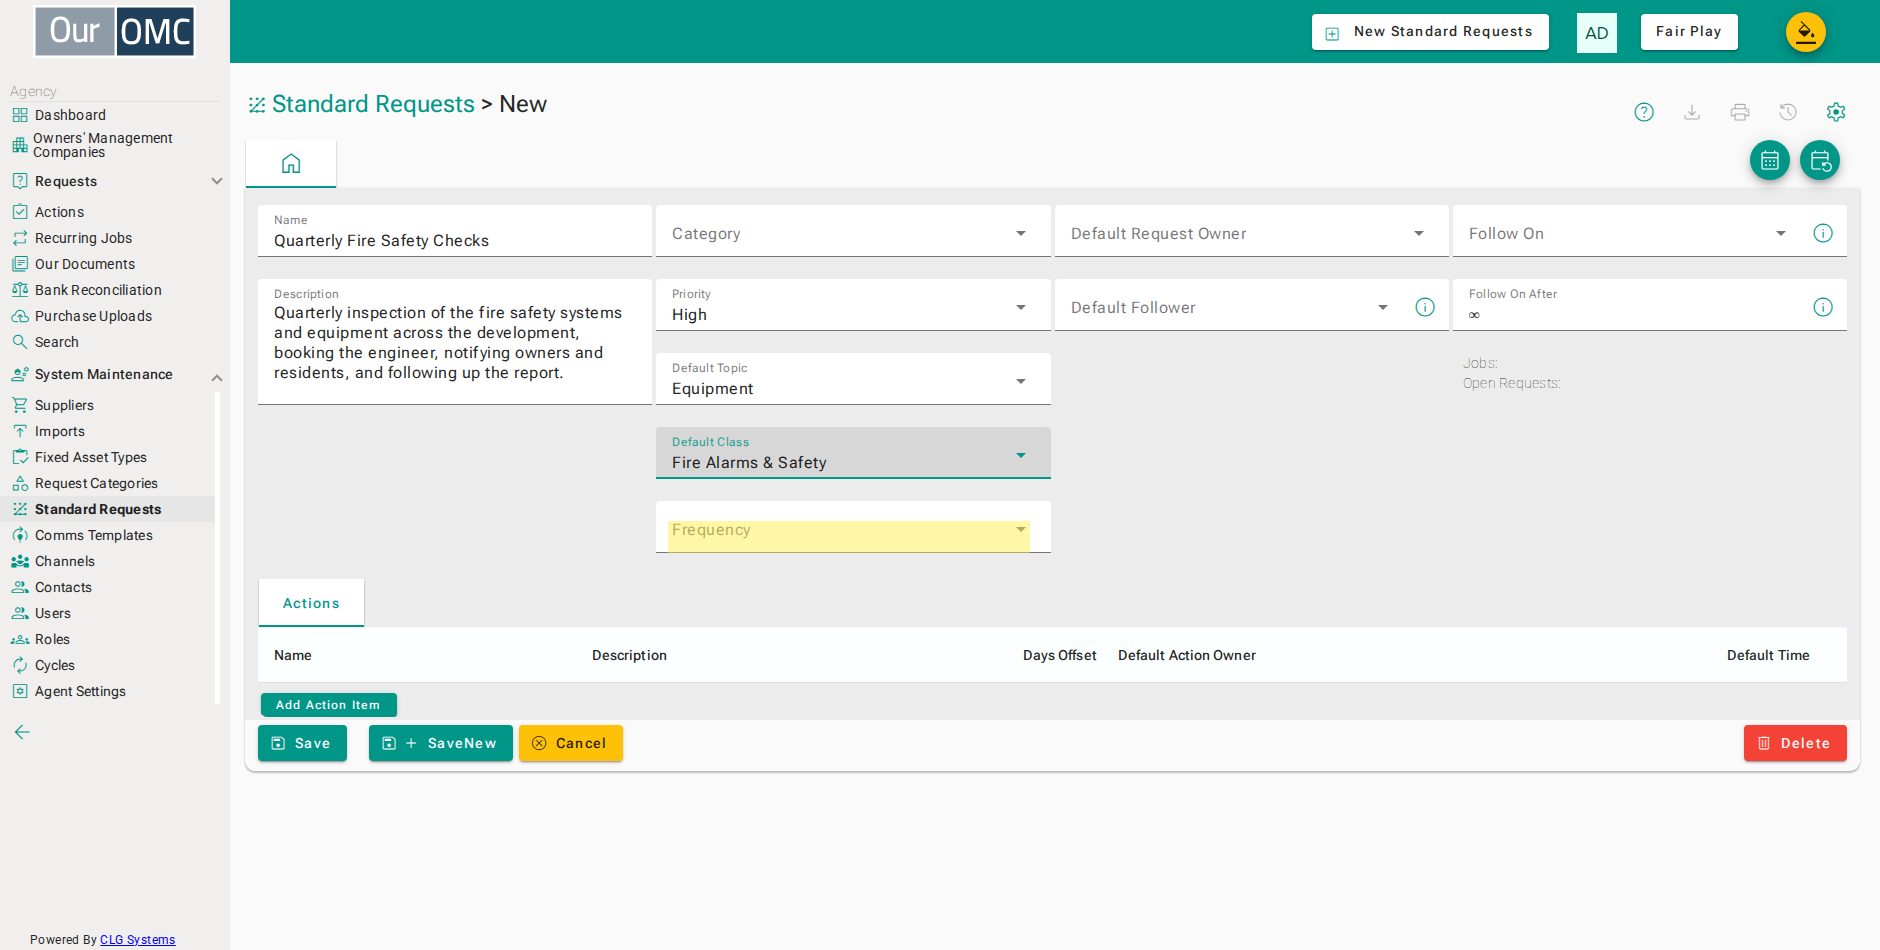
Task: Click the SaveNew button
Action: pos(441,743)
